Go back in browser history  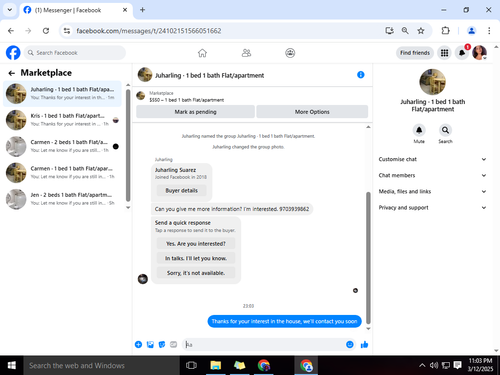[11, 31]
